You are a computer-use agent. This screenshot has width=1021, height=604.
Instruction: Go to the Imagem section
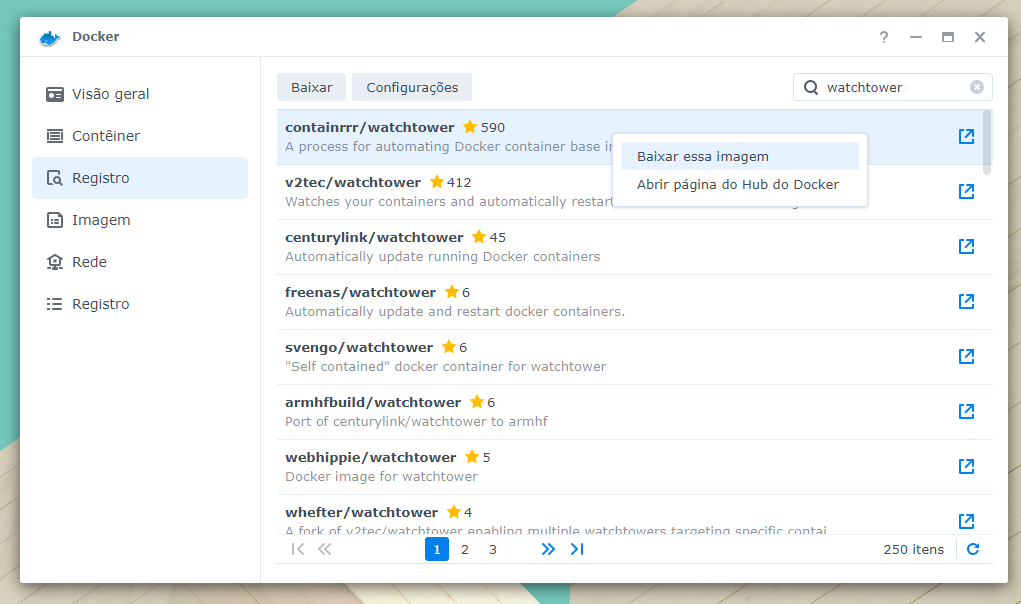point(101,220)
